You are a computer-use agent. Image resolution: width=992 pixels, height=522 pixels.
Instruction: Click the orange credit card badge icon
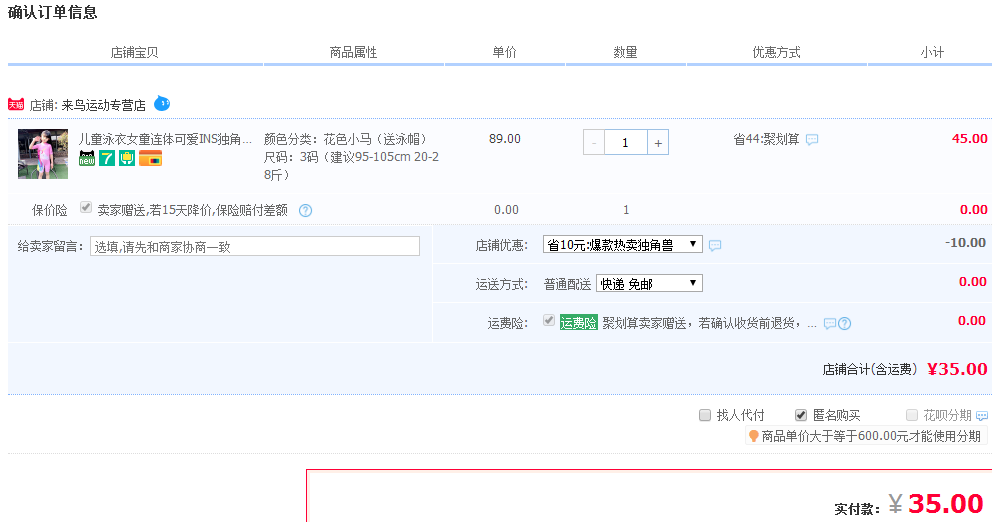[151, 158]
